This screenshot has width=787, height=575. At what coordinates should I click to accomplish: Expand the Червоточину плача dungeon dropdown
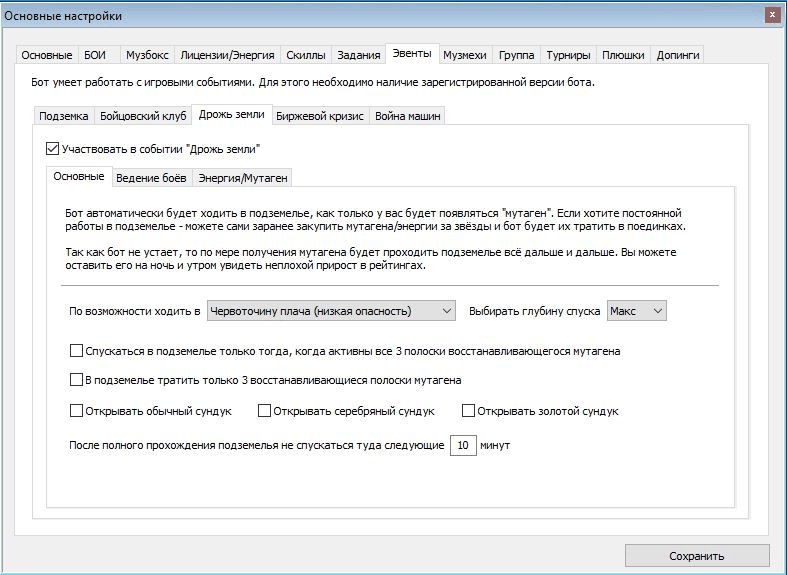(x=331, y=311)
